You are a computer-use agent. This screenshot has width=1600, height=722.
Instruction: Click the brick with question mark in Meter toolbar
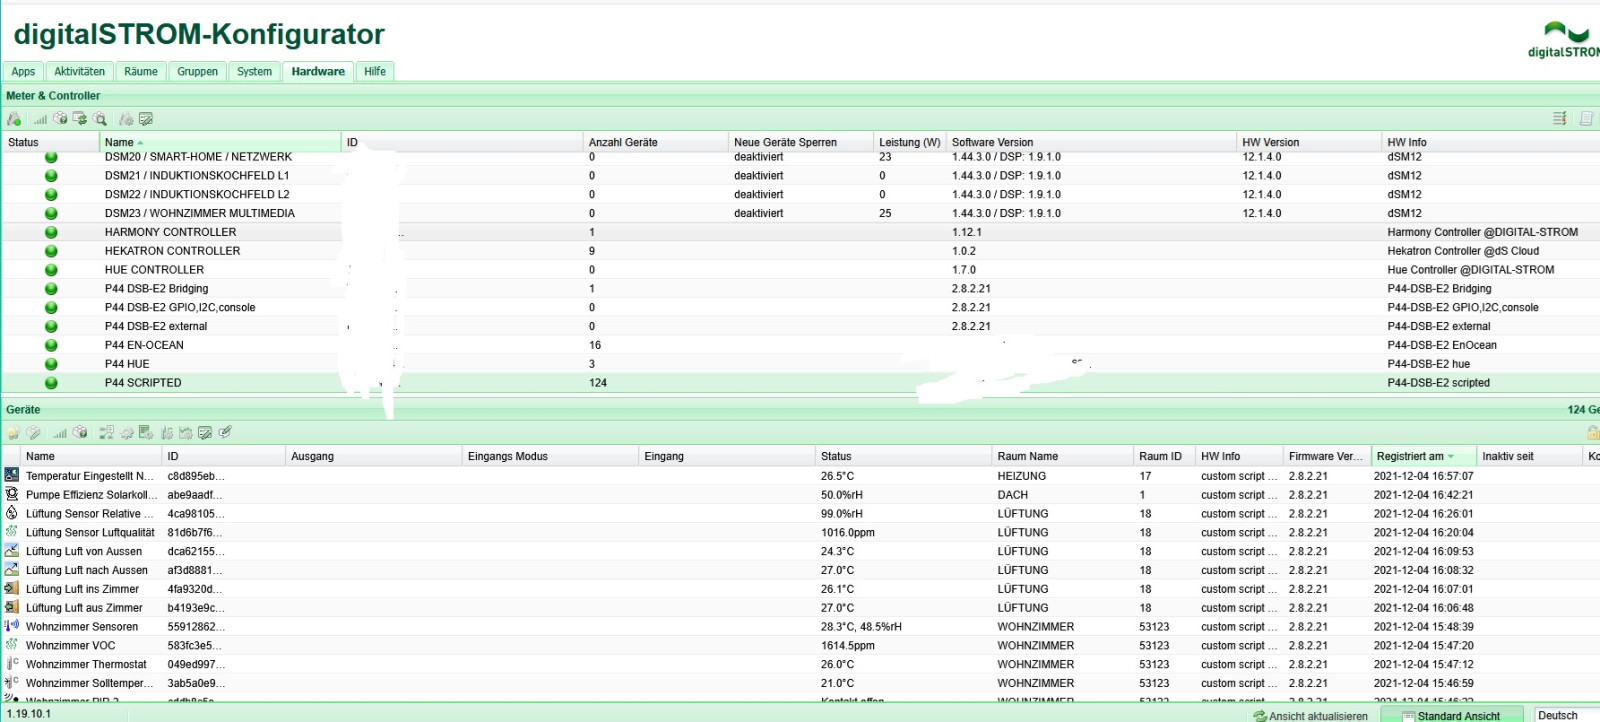pos(60,118)
